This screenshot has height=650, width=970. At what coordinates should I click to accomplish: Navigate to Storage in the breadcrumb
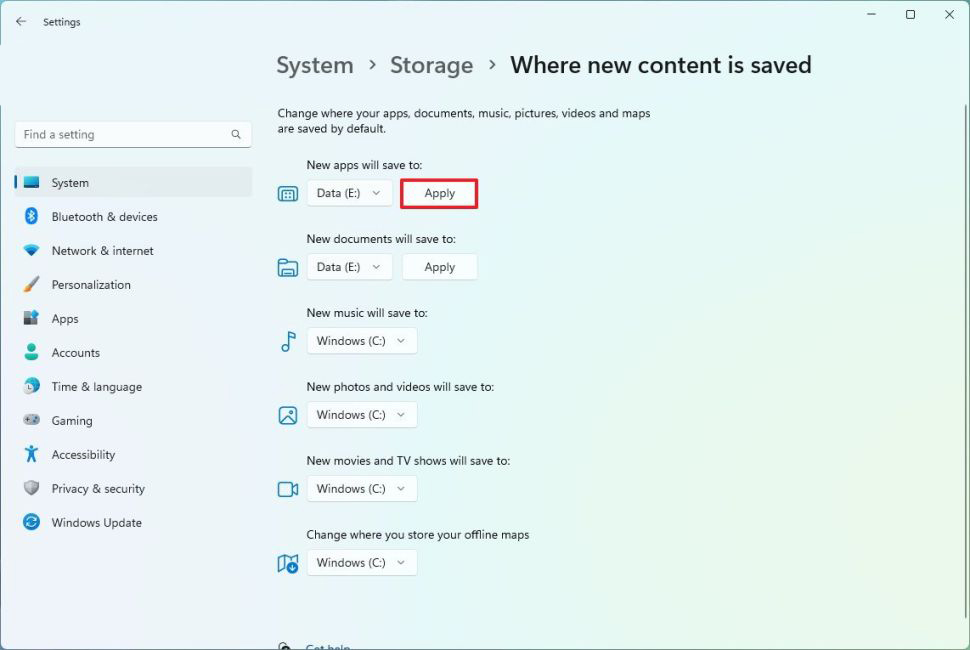coord(431,66)
